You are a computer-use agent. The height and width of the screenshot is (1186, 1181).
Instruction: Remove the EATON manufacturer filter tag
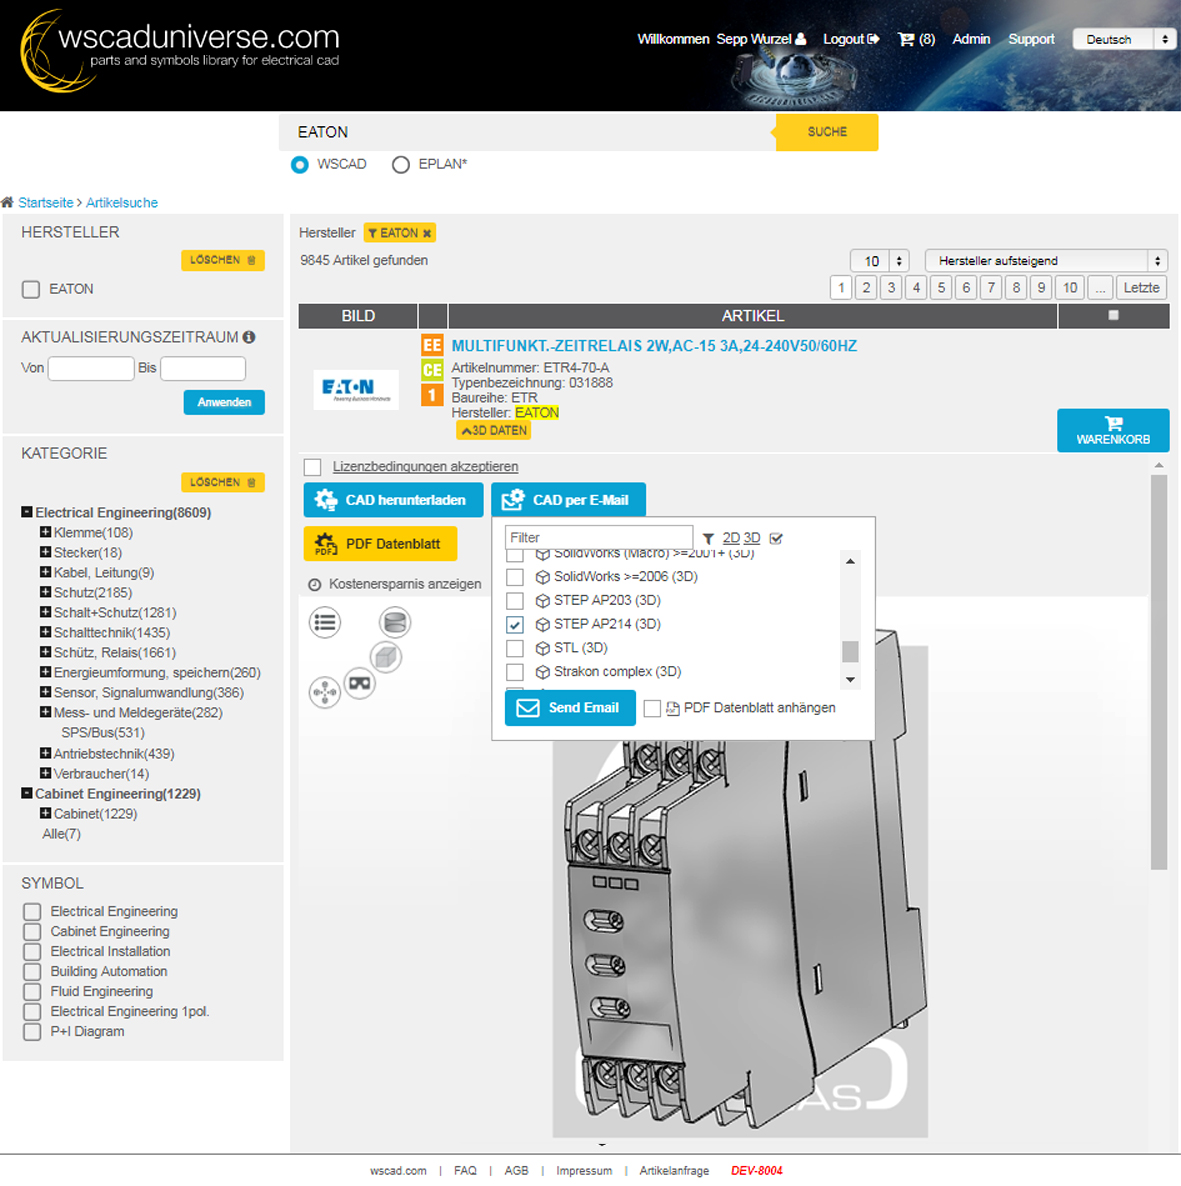click(427, 233)
